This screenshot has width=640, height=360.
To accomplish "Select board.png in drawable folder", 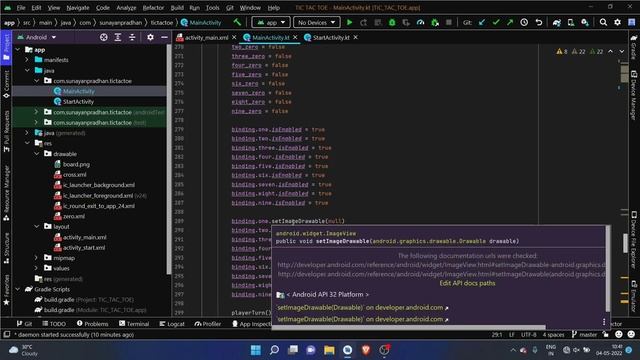I will tap(76, 164).
